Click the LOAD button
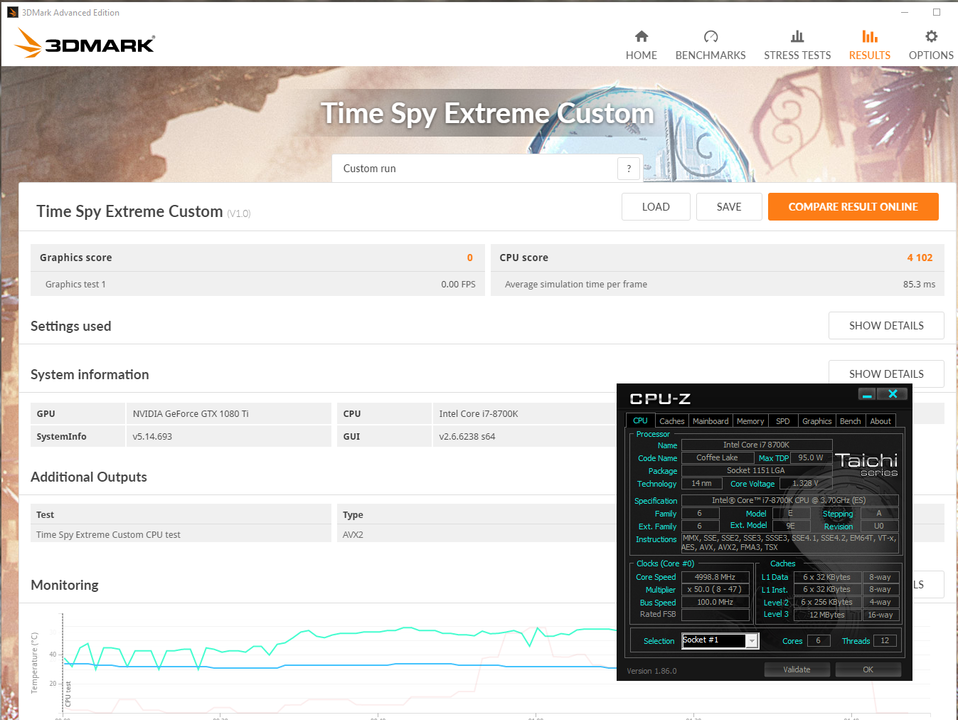 pyautogui.click(x=656, y=207)
